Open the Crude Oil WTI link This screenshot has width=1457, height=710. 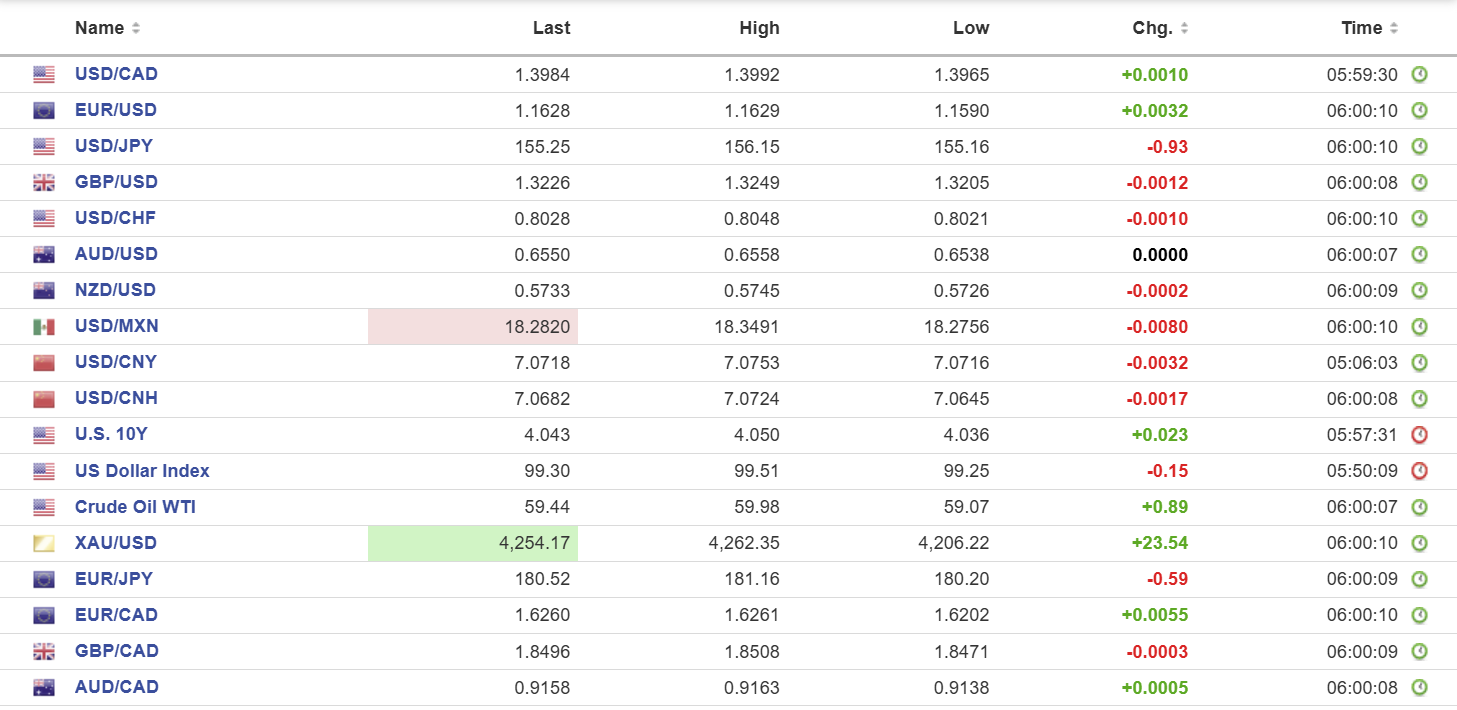135,507
